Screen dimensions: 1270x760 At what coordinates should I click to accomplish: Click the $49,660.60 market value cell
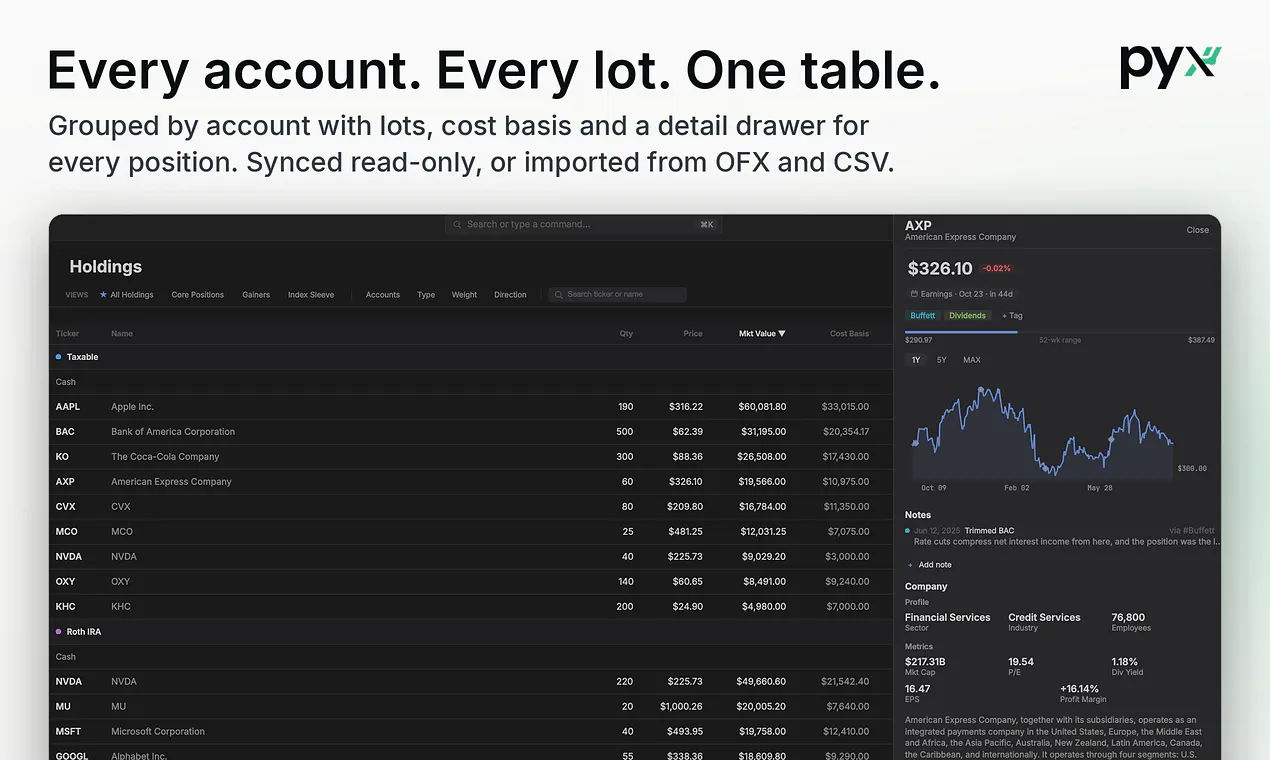tap(762, 682)
